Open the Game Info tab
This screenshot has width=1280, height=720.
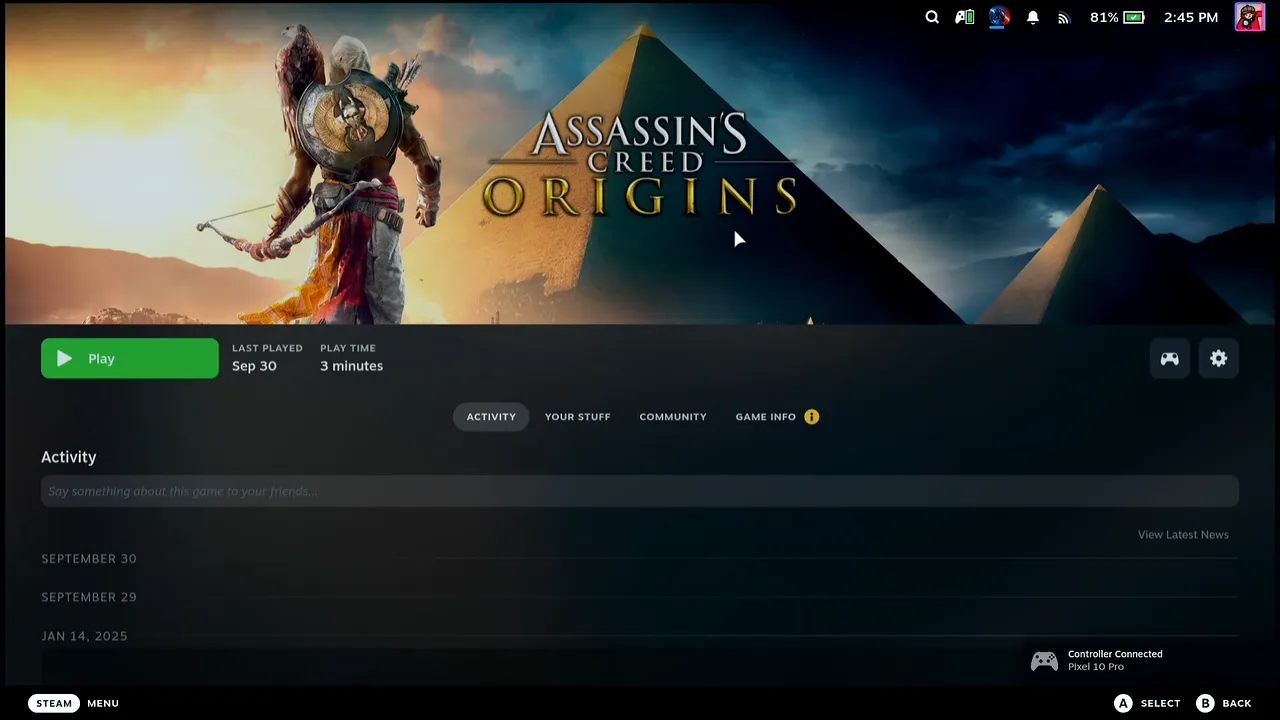pyautogui.click(x=766, y=416)
